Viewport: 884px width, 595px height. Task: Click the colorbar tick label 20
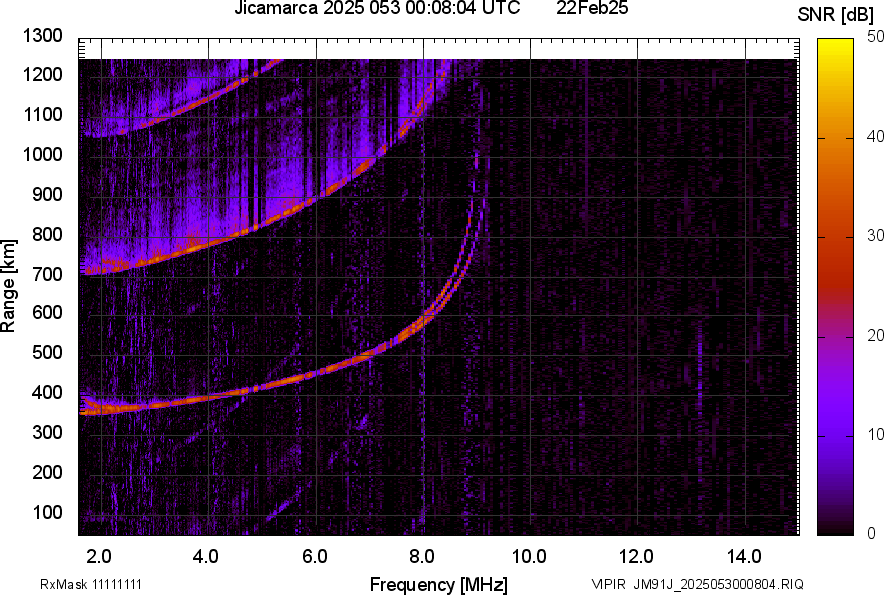876,335
